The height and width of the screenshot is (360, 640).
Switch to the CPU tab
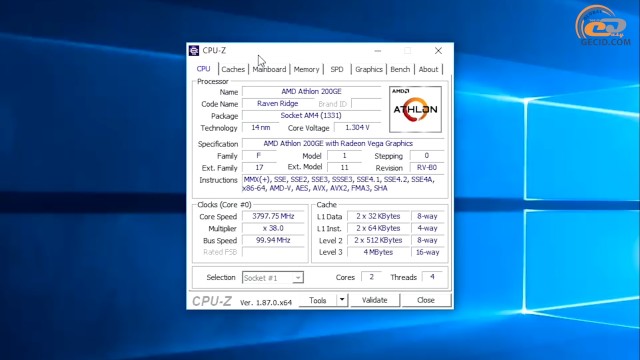(x=203, y=69)
